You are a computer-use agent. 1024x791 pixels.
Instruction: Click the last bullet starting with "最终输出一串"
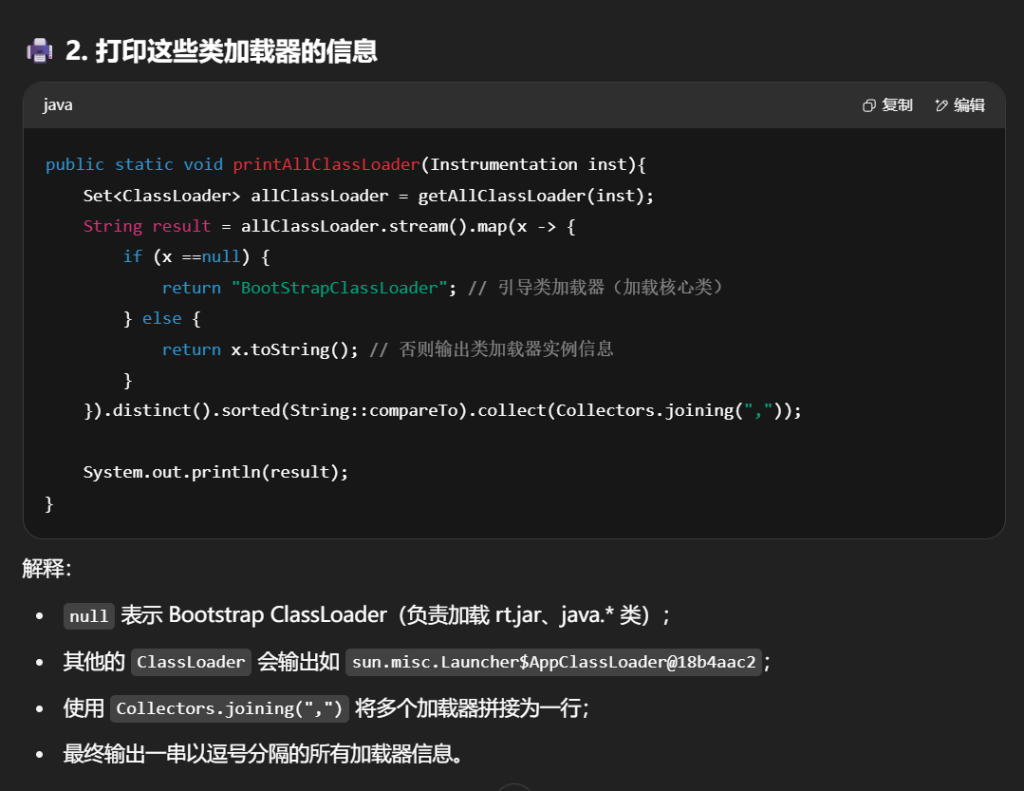(263, 754)
